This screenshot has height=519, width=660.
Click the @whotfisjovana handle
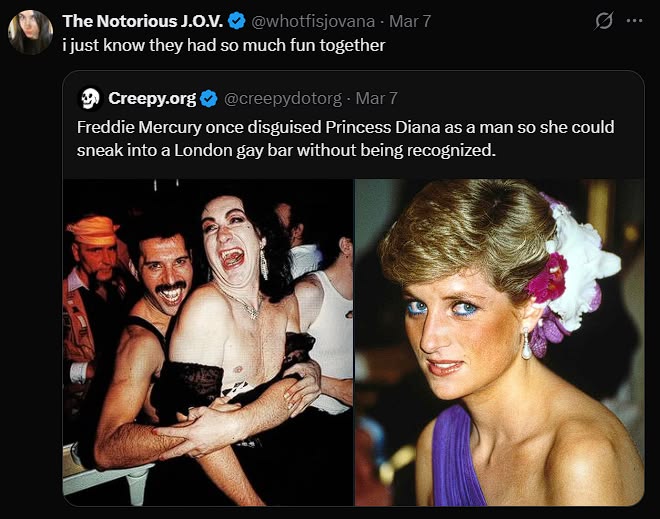coord(311,20)
